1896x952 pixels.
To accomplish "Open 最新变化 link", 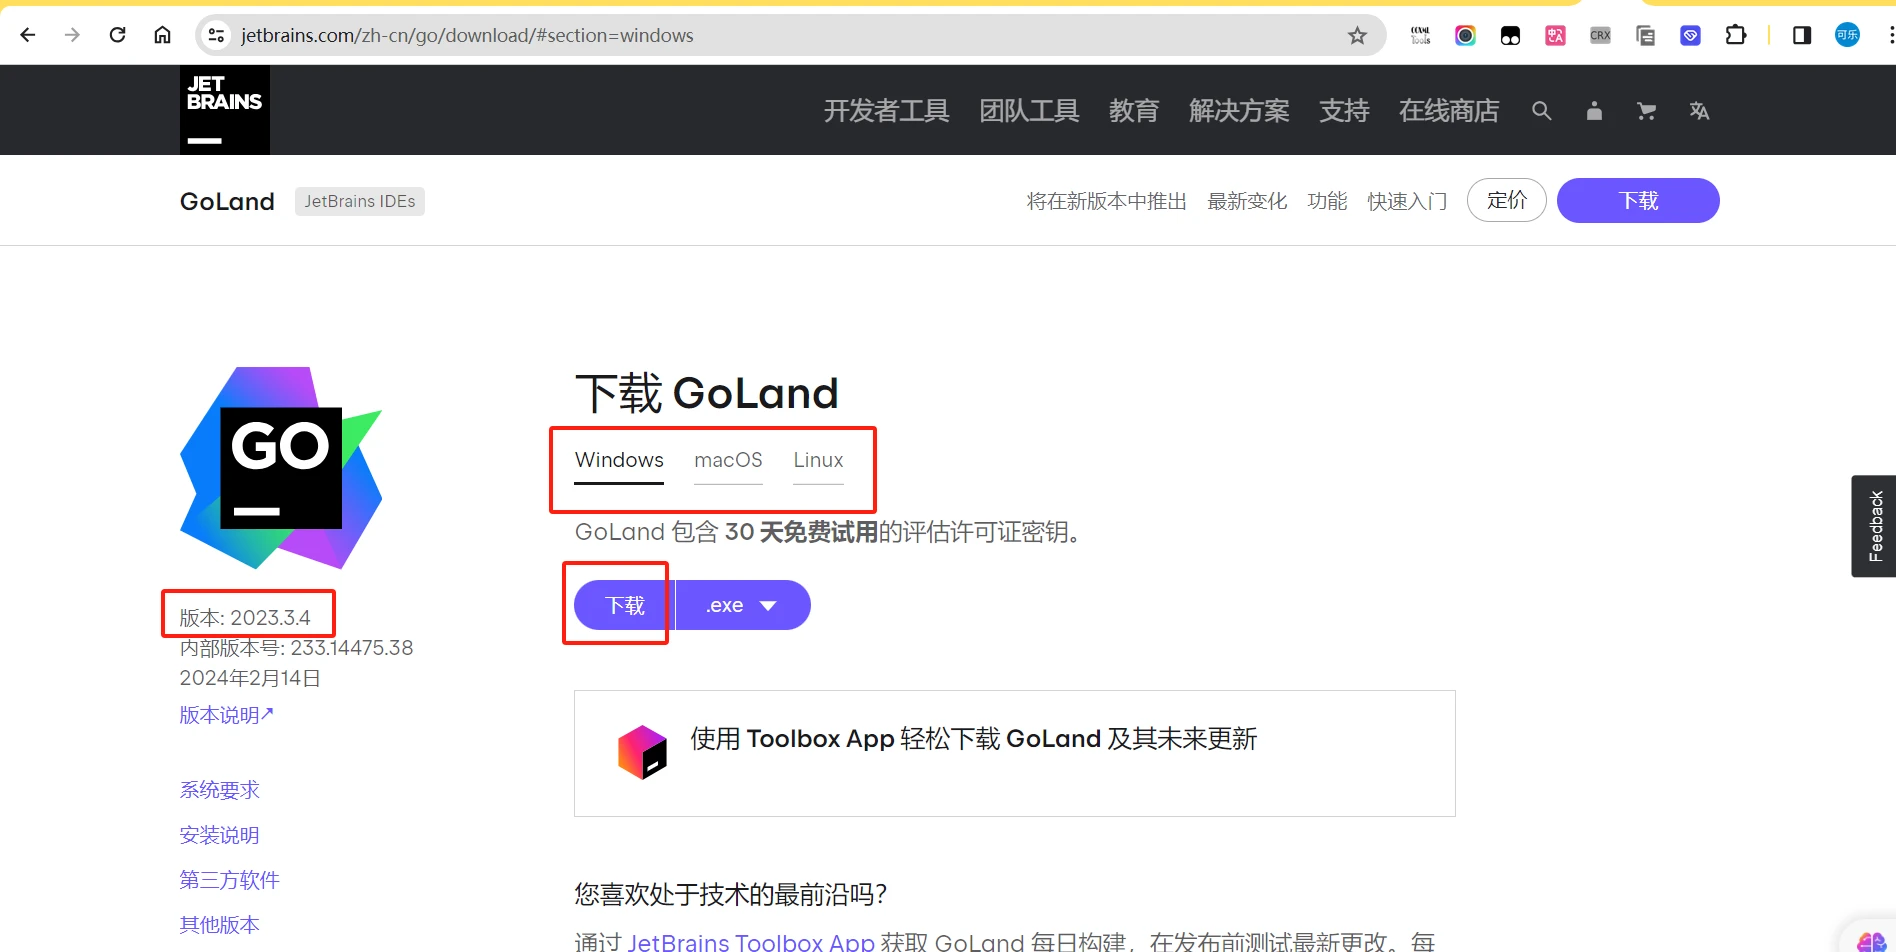I will pyautogui.click(x=1247, y=201).
